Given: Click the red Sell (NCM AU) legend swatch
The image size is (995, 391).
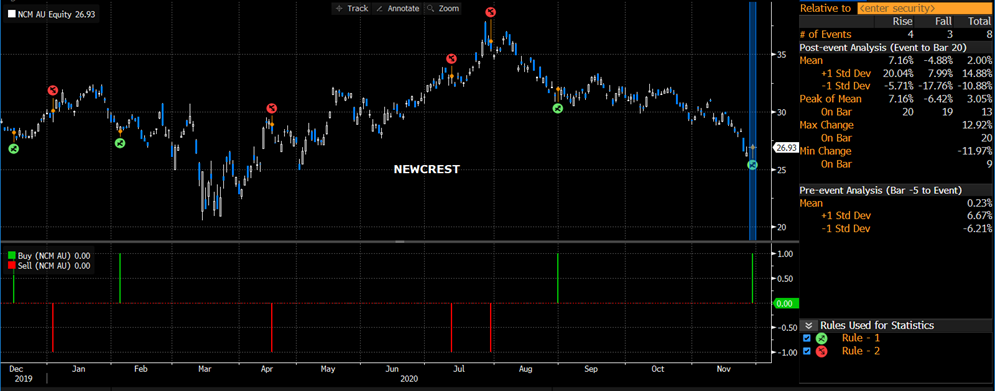Looking at the screenshot, I should point(11,266).
